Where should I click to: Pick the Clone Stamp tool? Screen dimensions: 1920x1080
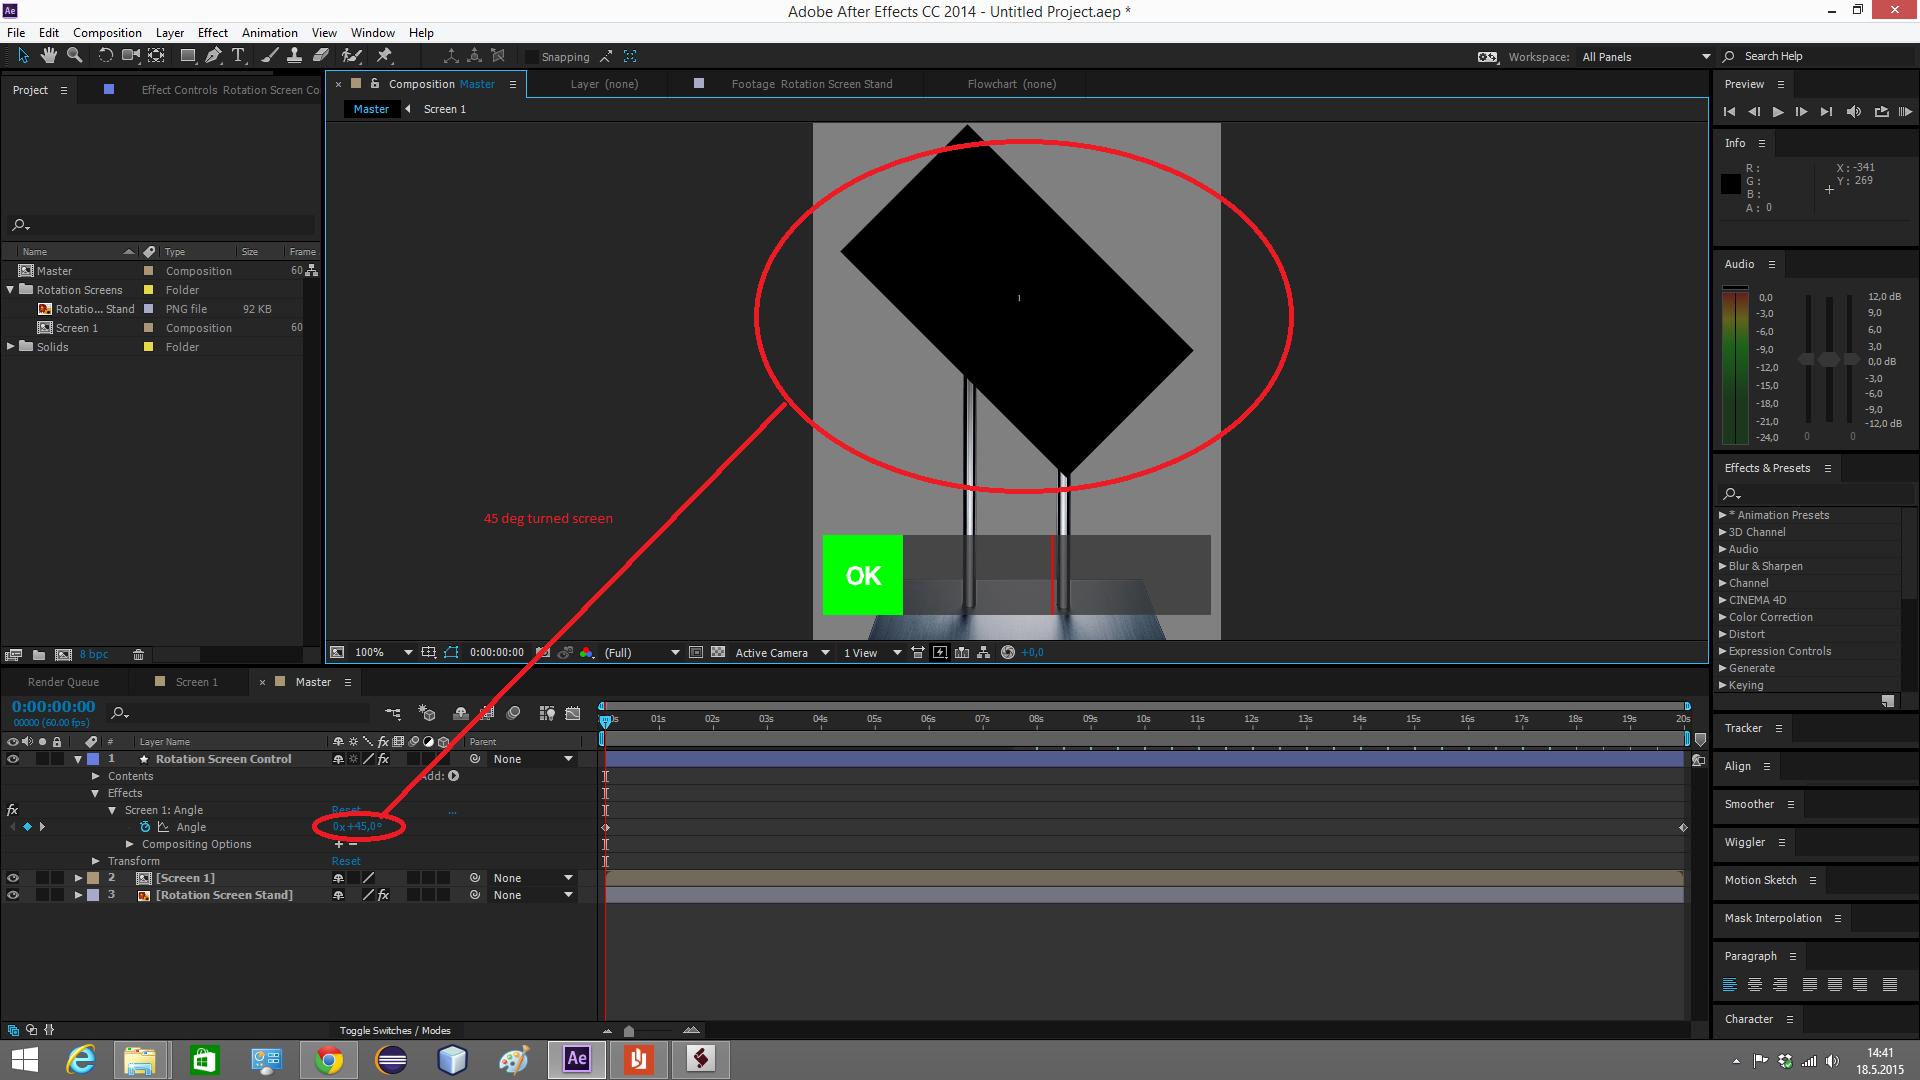tap(295, 56)
